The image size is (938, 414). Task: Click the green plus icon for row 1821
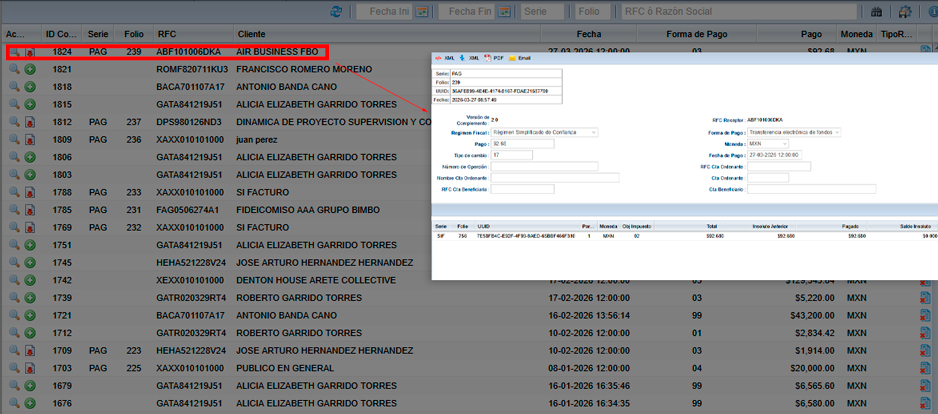tap(30, 70)
